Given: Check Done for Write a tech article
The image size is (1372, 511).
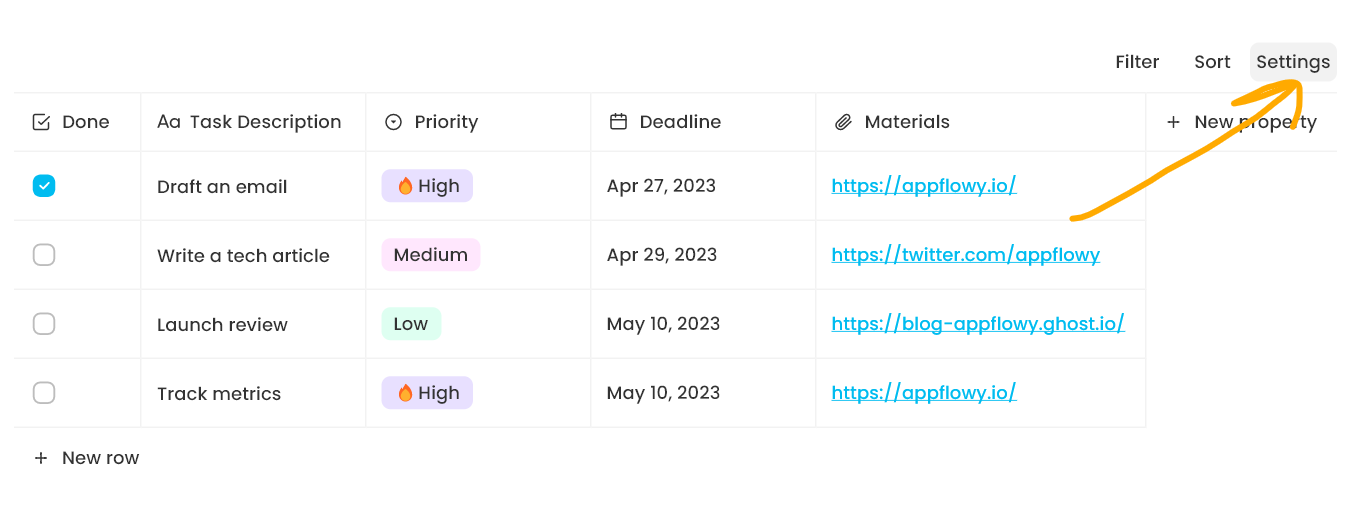Looking at the screenshot, I should click(x=44, y=255).
